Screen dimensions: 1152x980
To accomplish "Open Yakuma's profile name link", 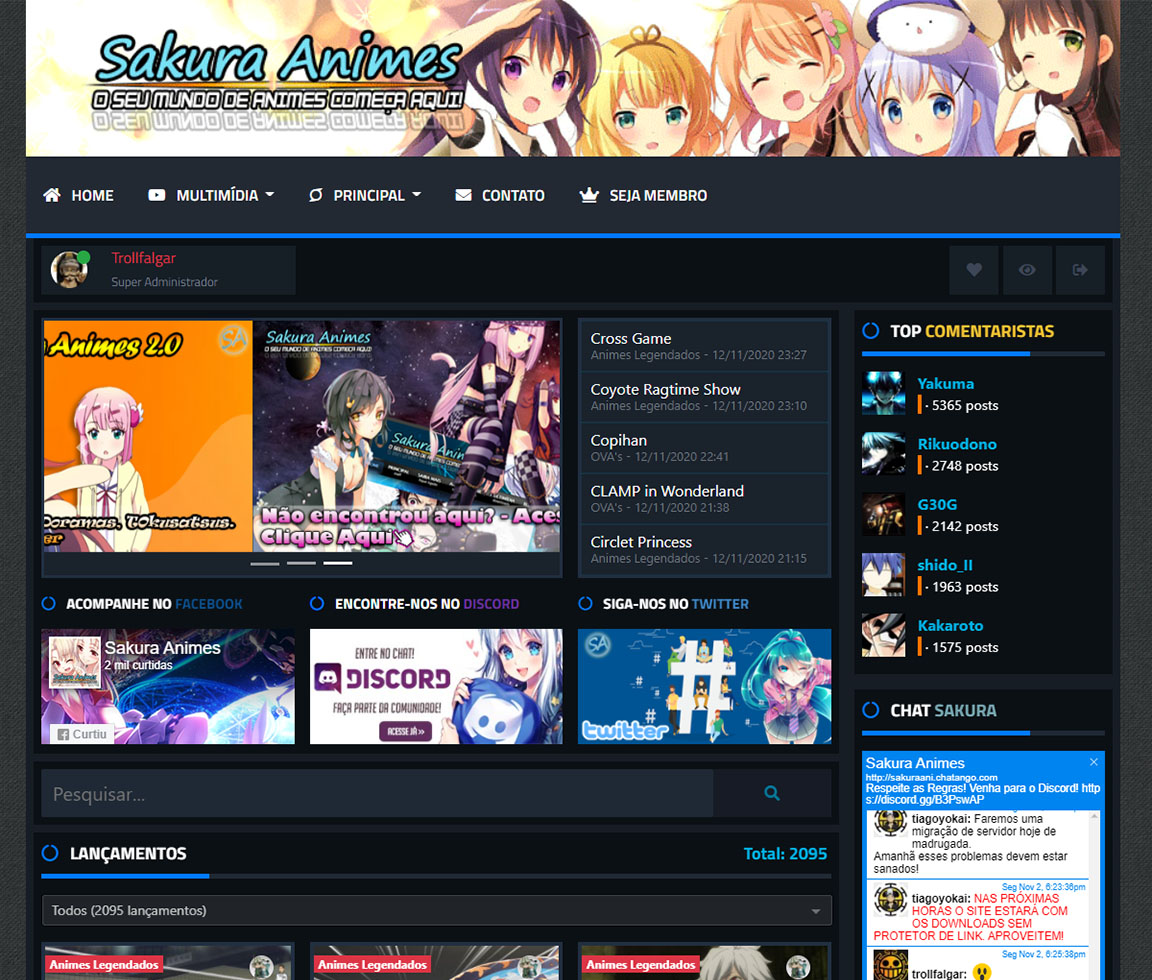I will click(946, 383).
